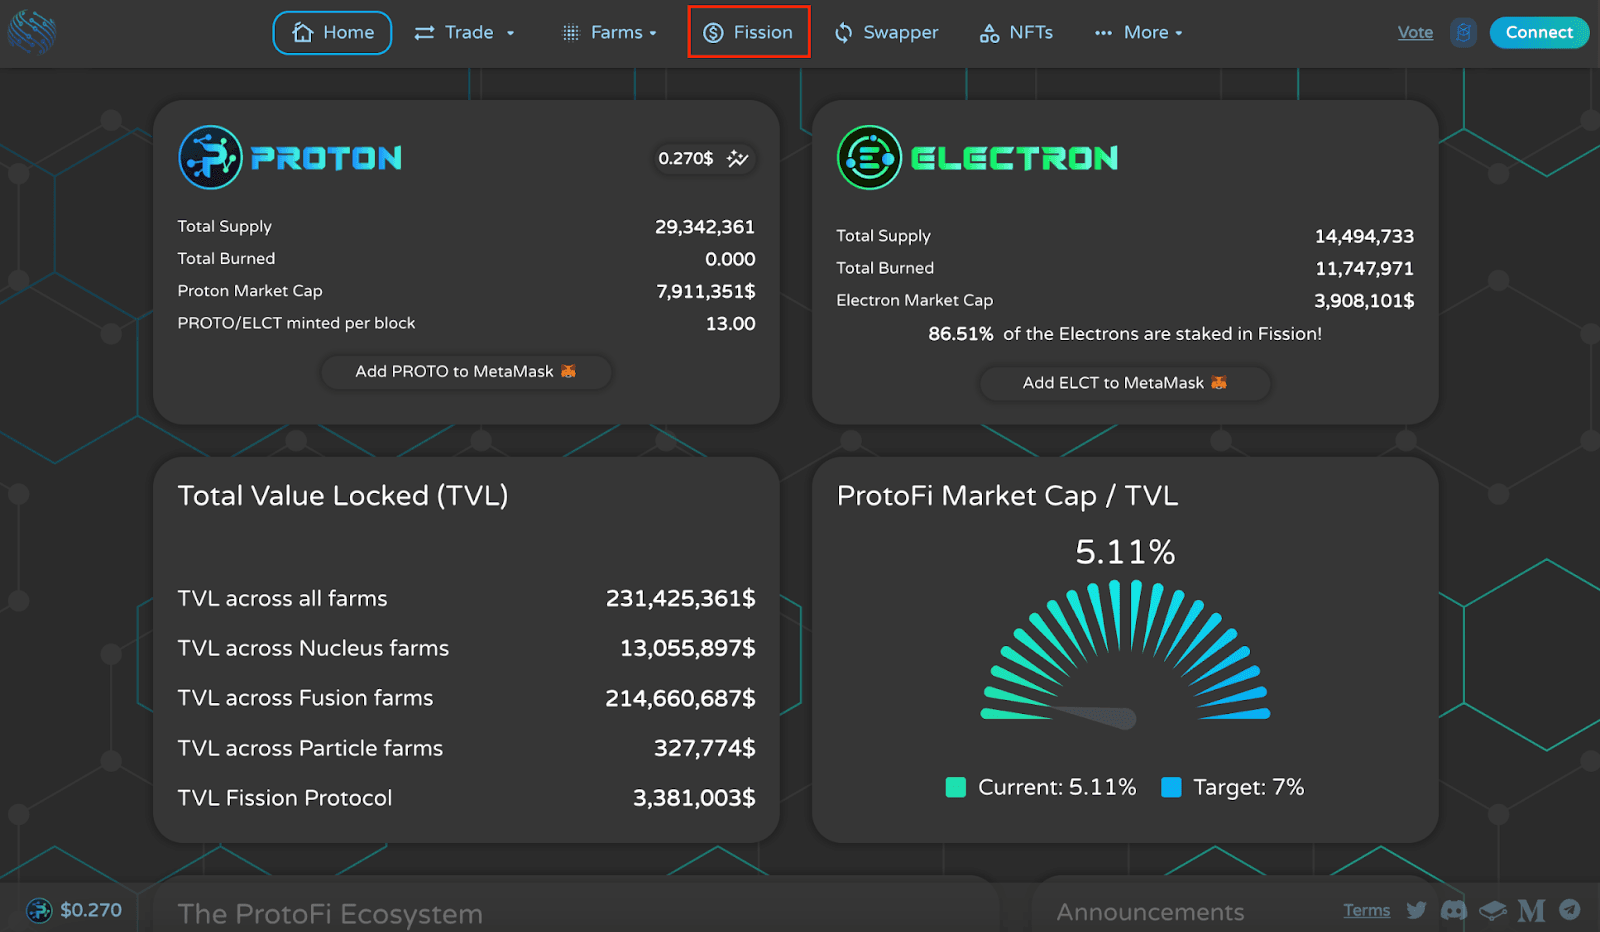Screen dimensions: 1600x932
Task: Open the Medium icon in footer
Action: pyautogui.click(x=1531, y=910)
